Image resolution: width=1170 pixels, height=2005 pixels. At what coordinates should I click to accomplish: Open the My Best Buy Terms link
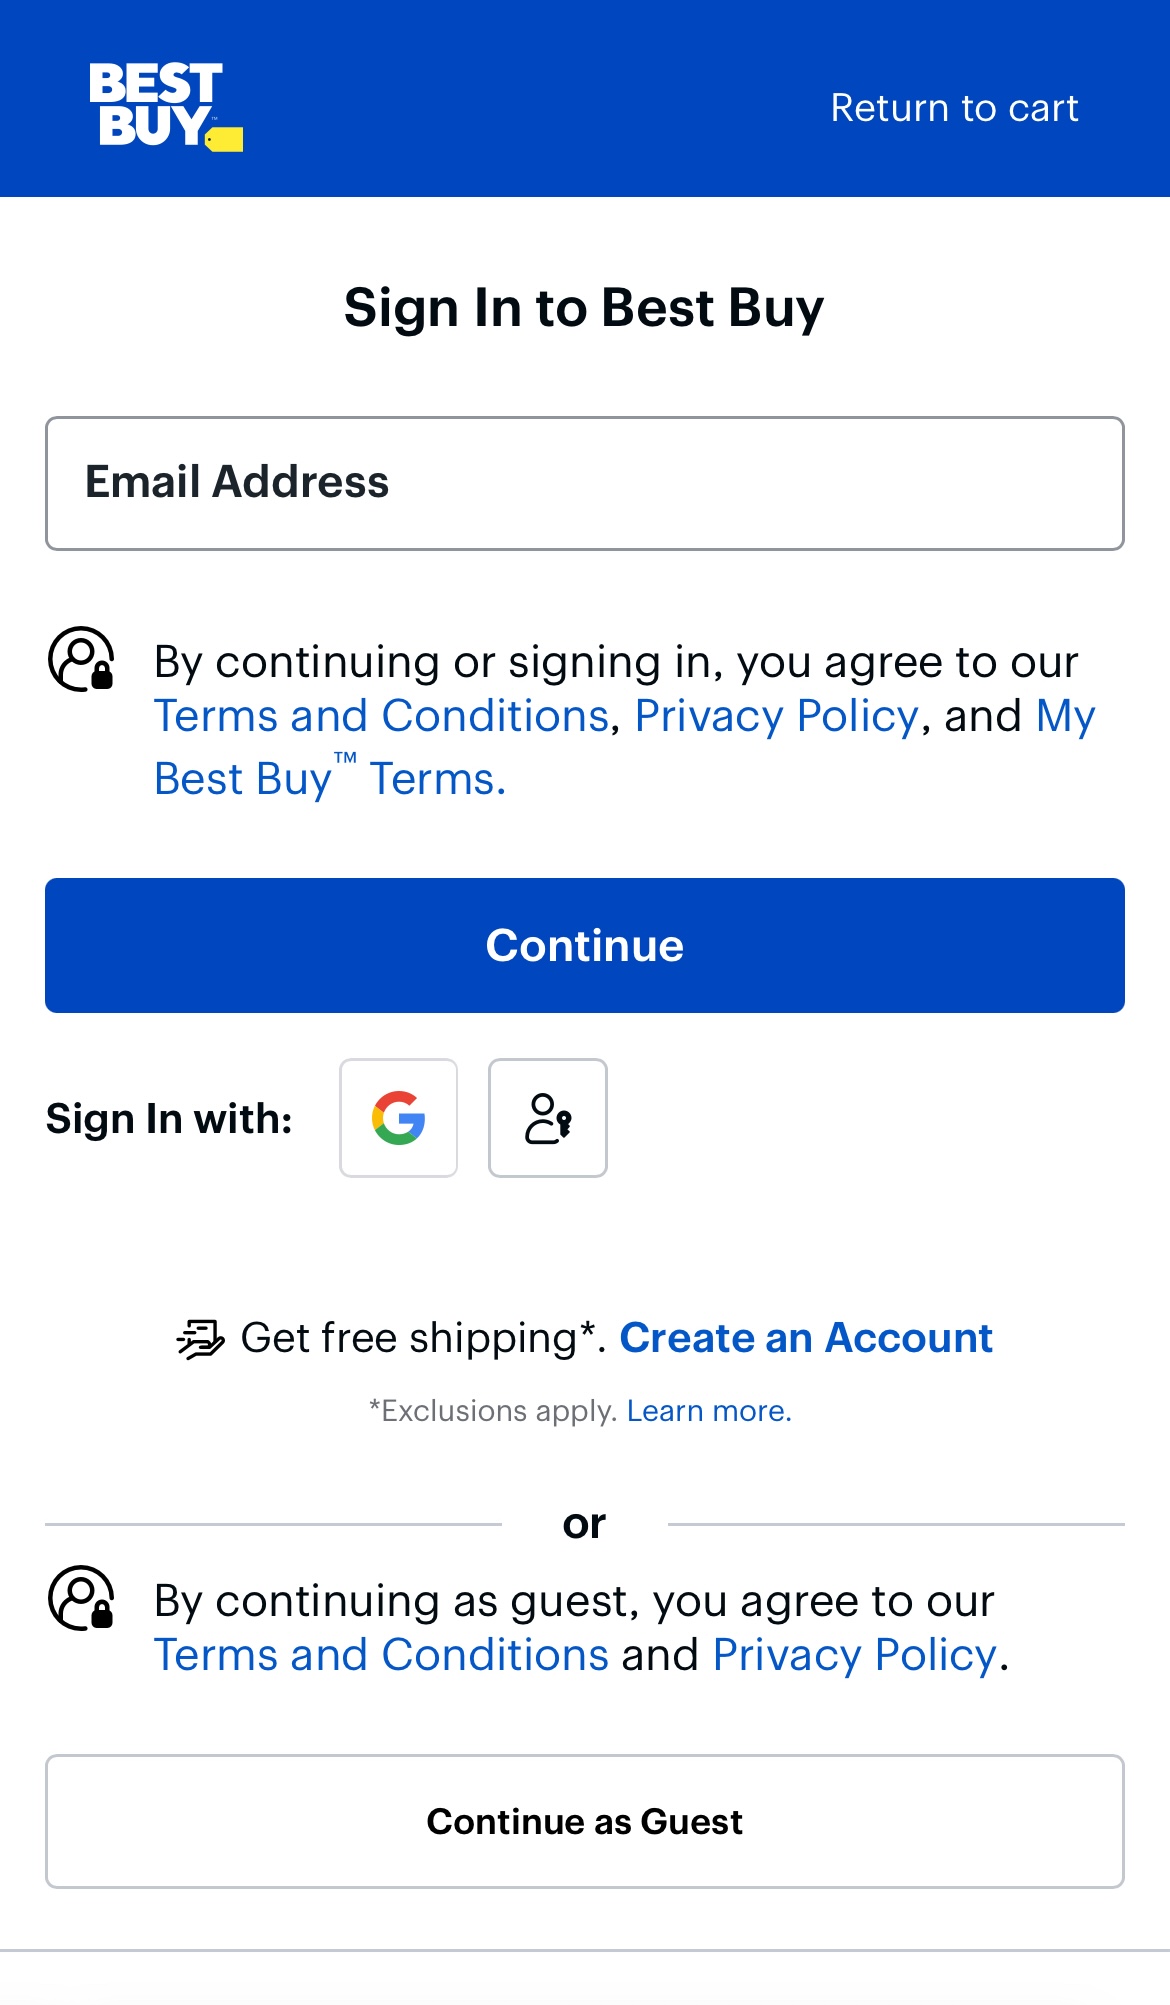tap(330, 778)
